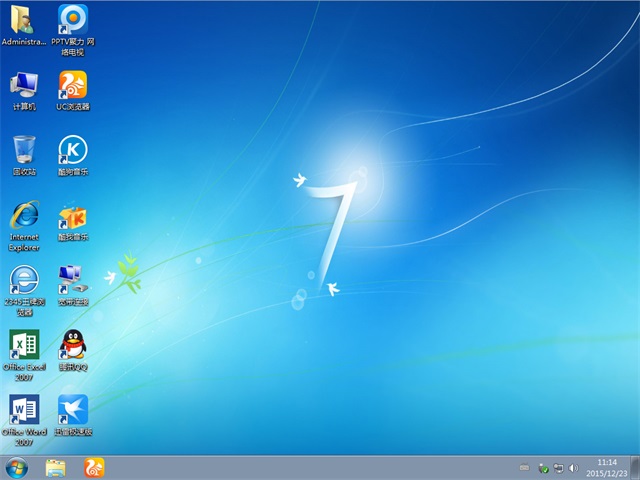The image size is (640, 480).
Task: Open the Xunlei (迅雷) hummingbird shortcut
Action: point(73,409)
